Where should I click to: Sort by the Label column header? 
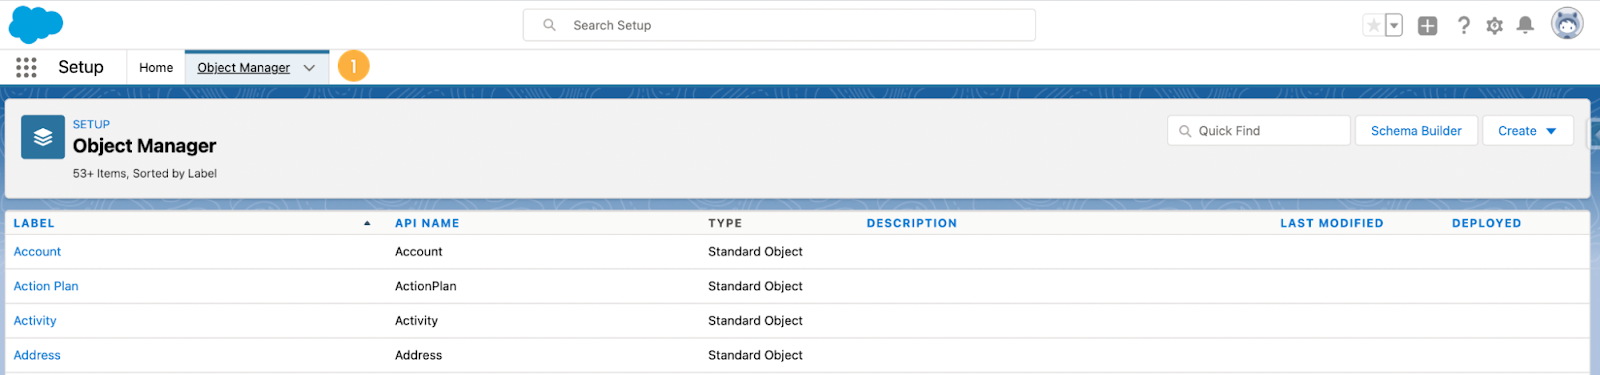click(x=34, y=223)
